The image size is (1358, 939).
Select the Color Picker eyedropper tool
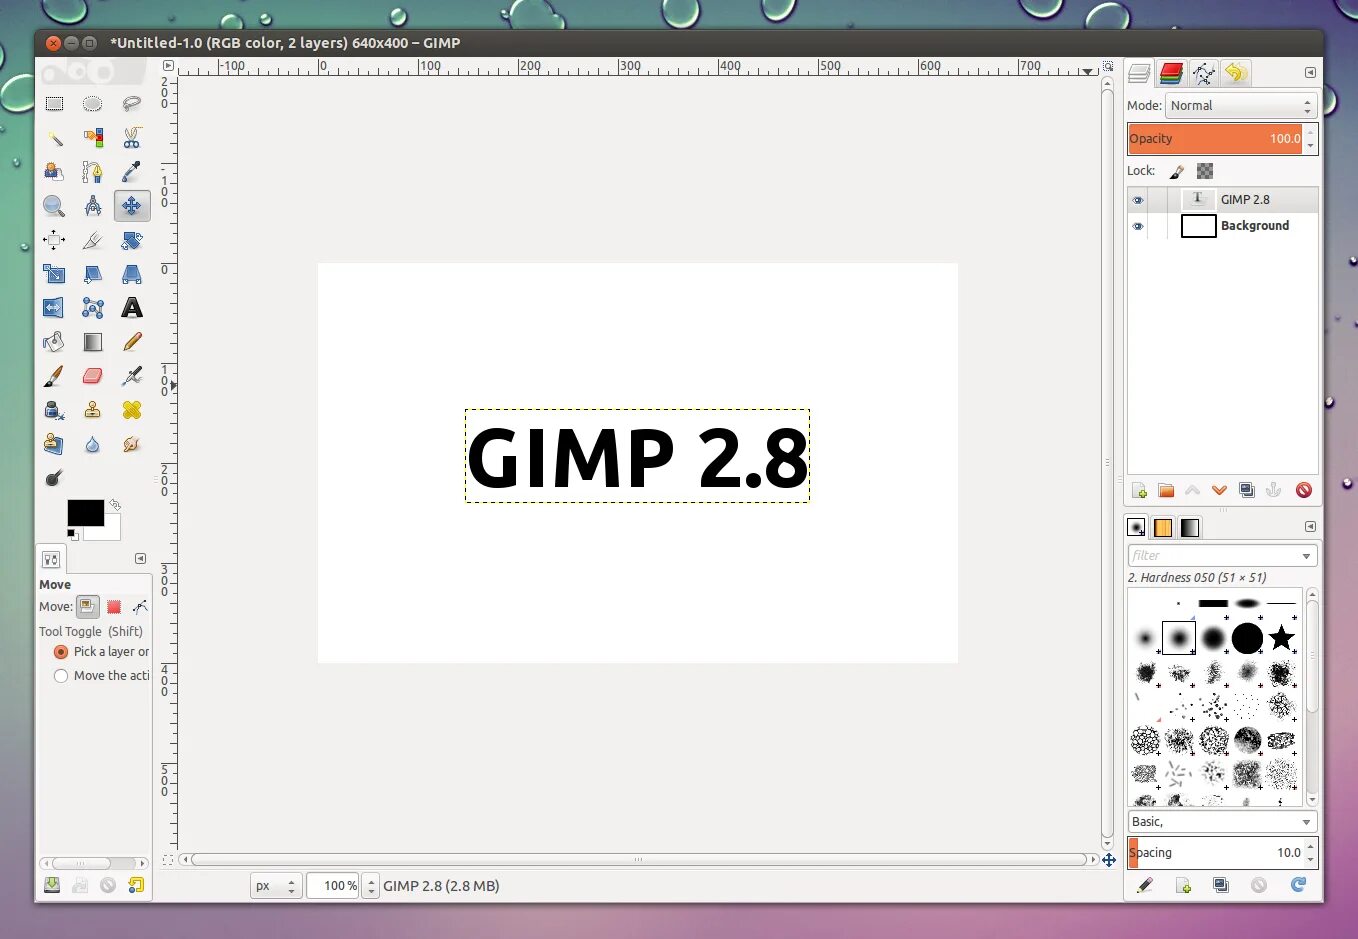coord(132,172)
